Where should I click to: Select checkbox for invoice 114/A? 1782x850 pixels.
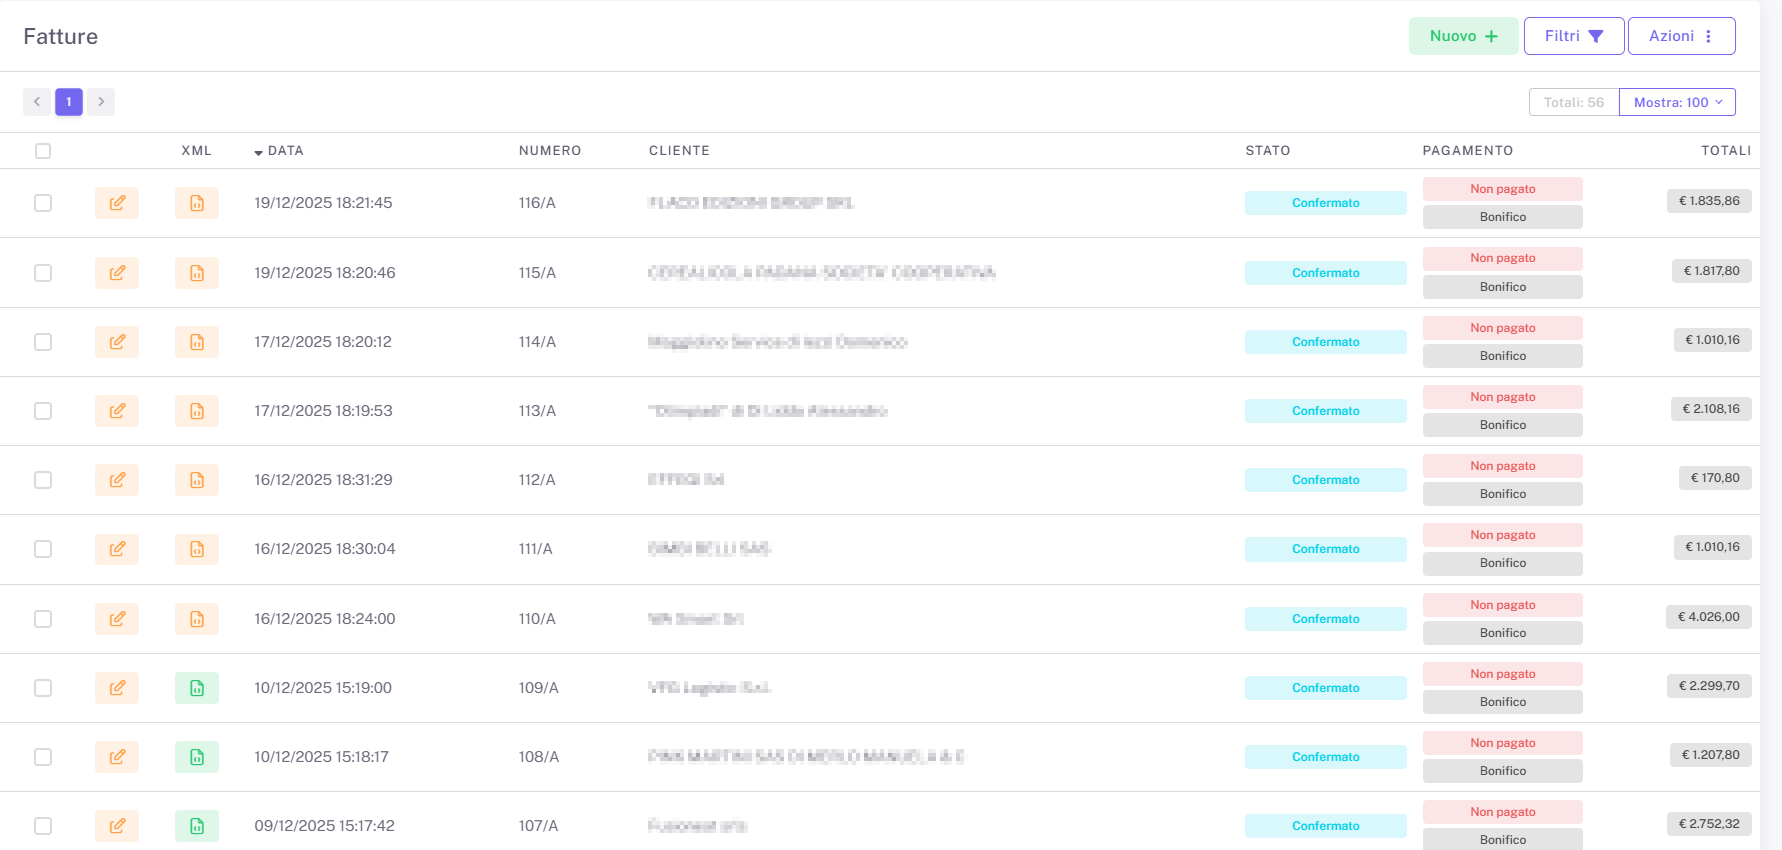[x=43, y=342]
